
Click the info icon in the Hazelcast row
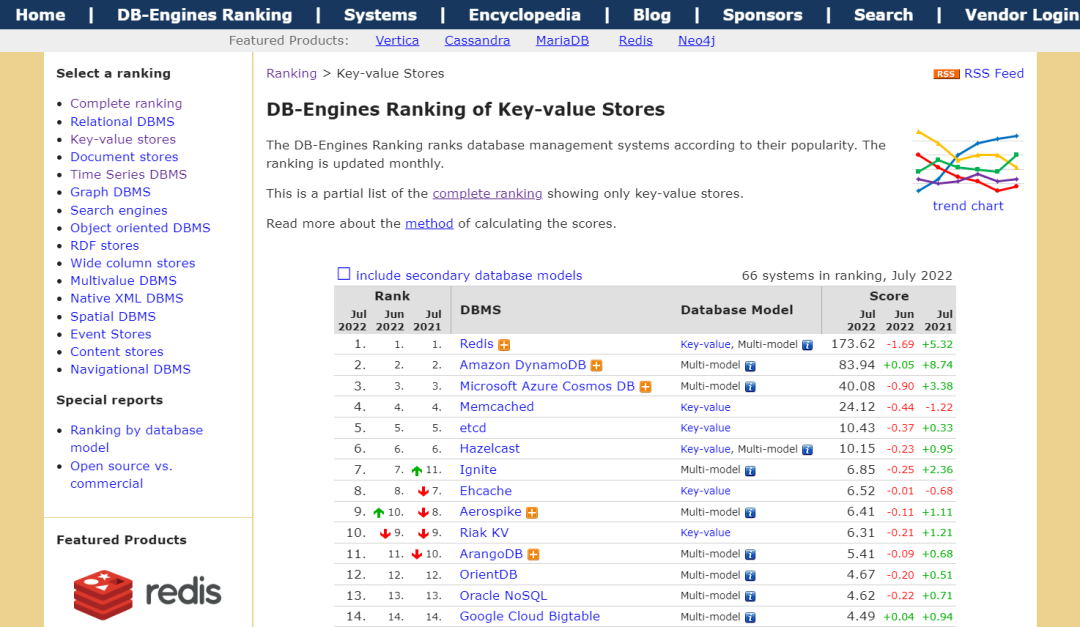(807, 449)
